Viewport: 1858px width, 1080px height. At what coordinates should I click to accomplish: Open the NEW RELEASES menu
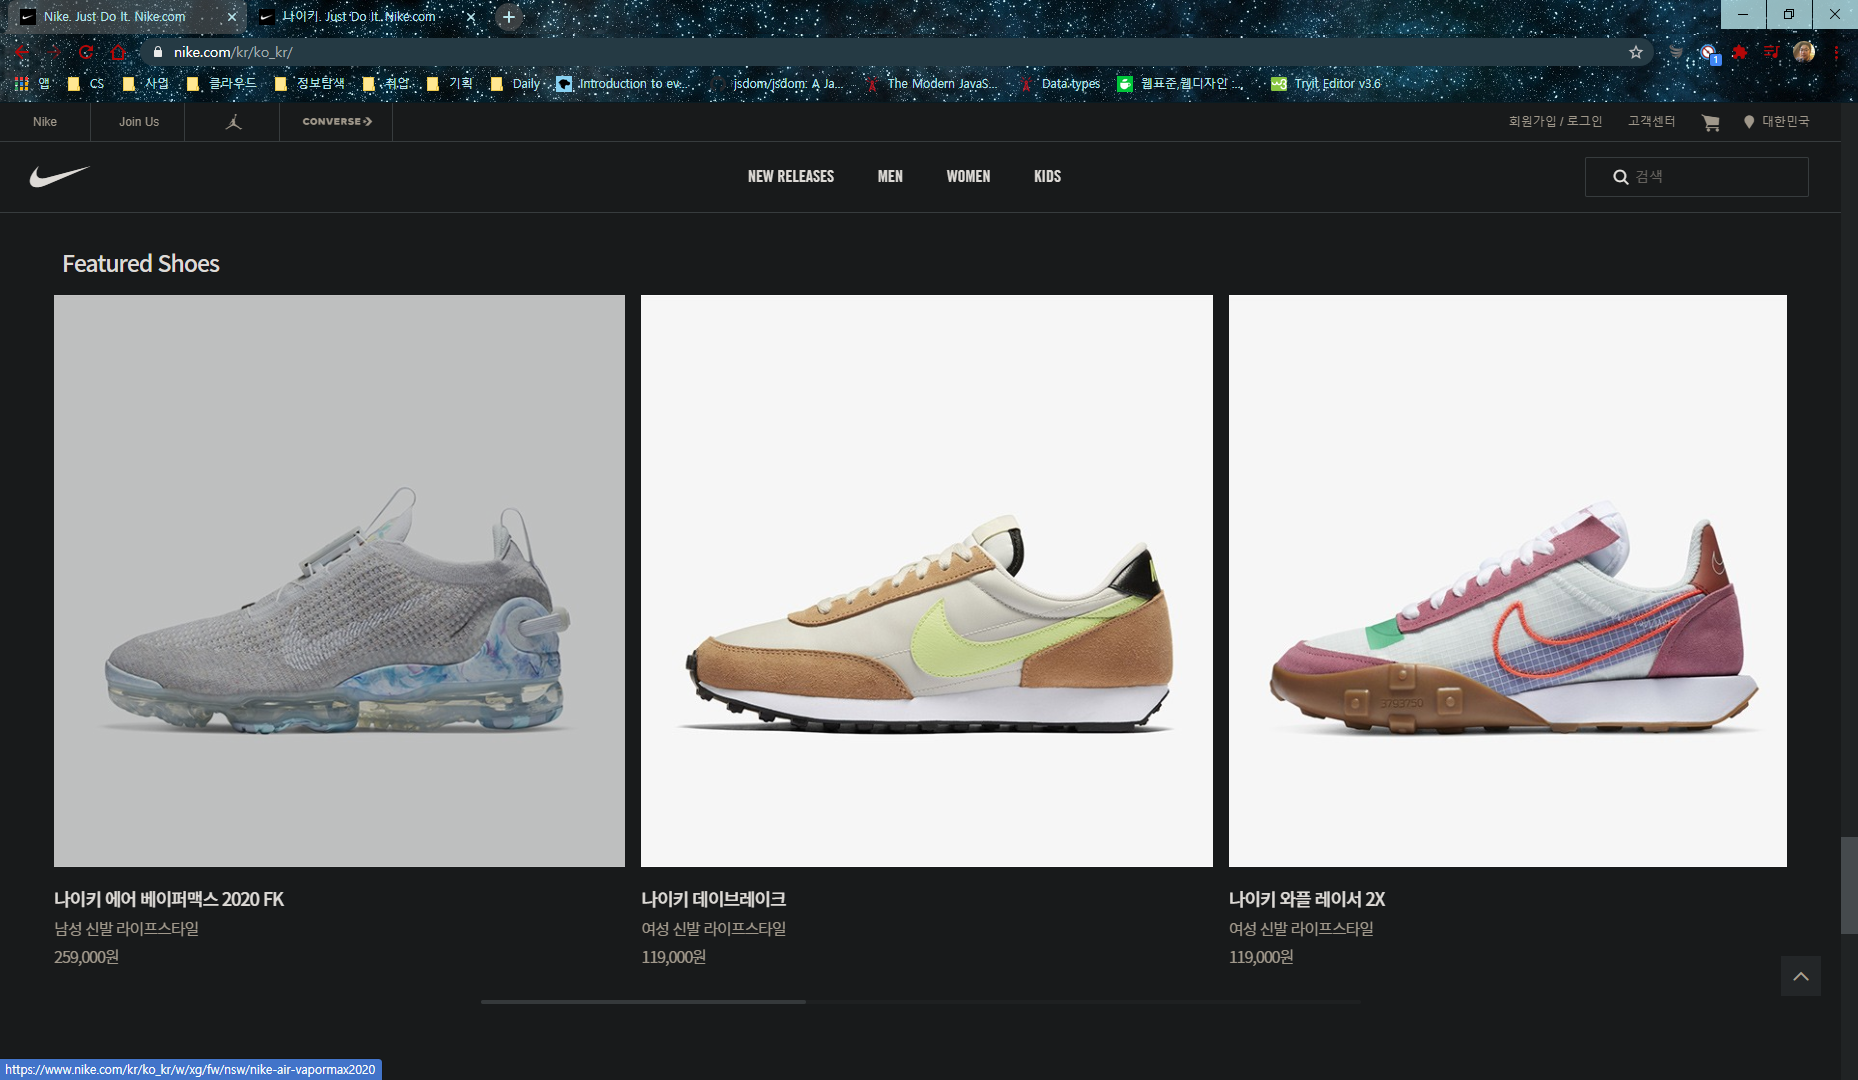tap(791, 177)
